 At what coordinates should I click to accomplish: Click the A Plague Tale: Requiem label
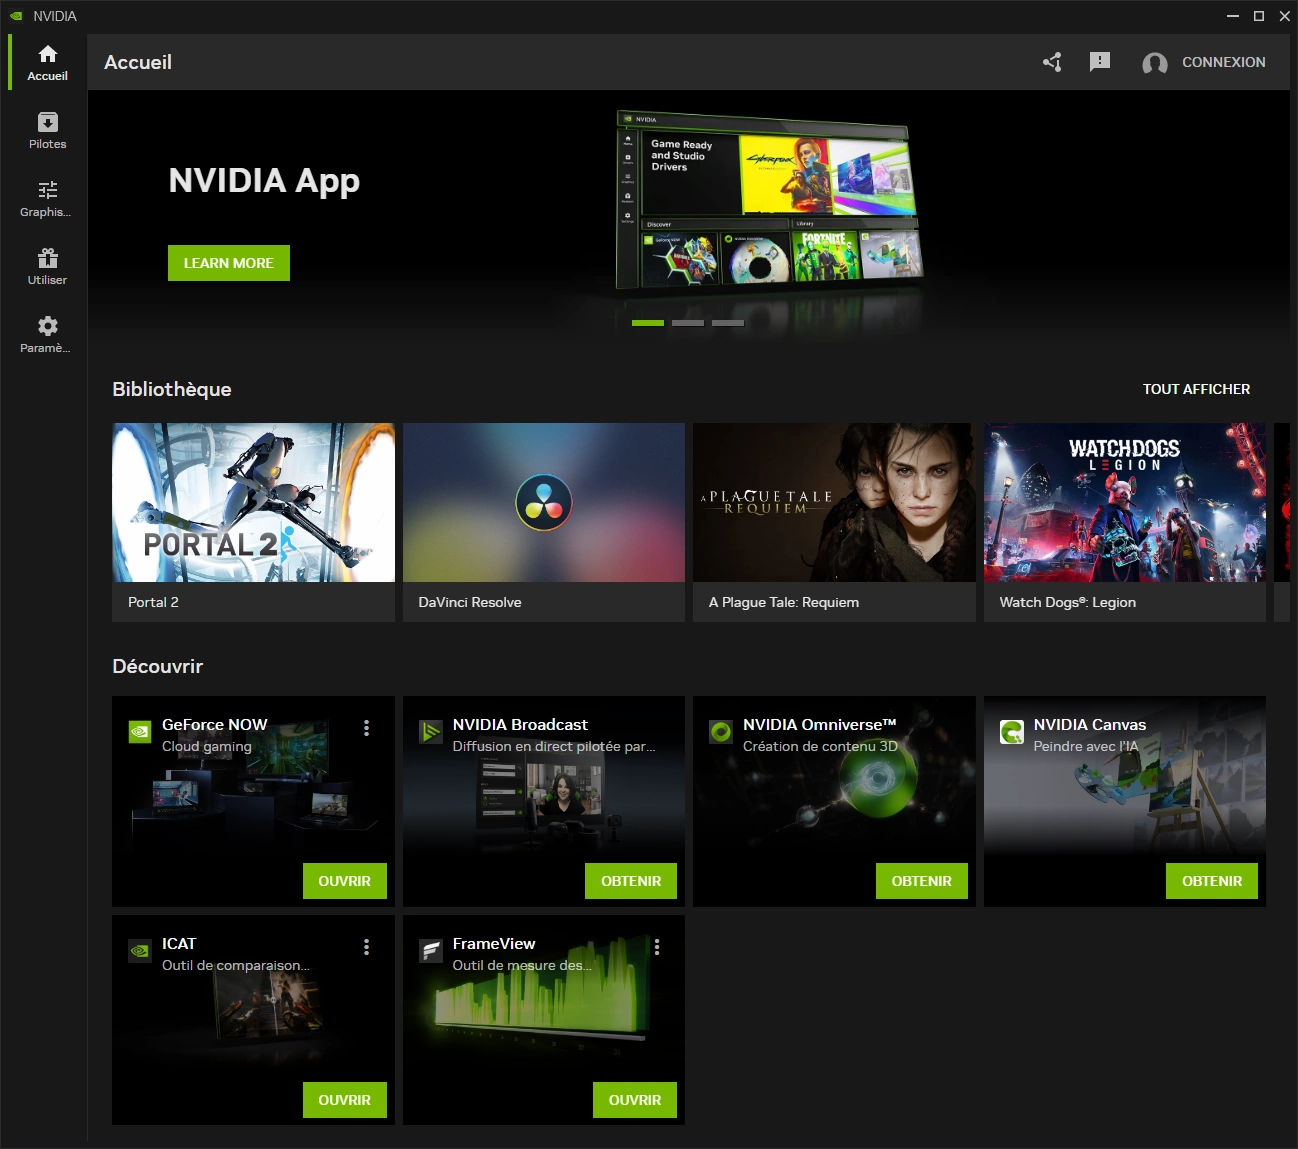point(784,602)
